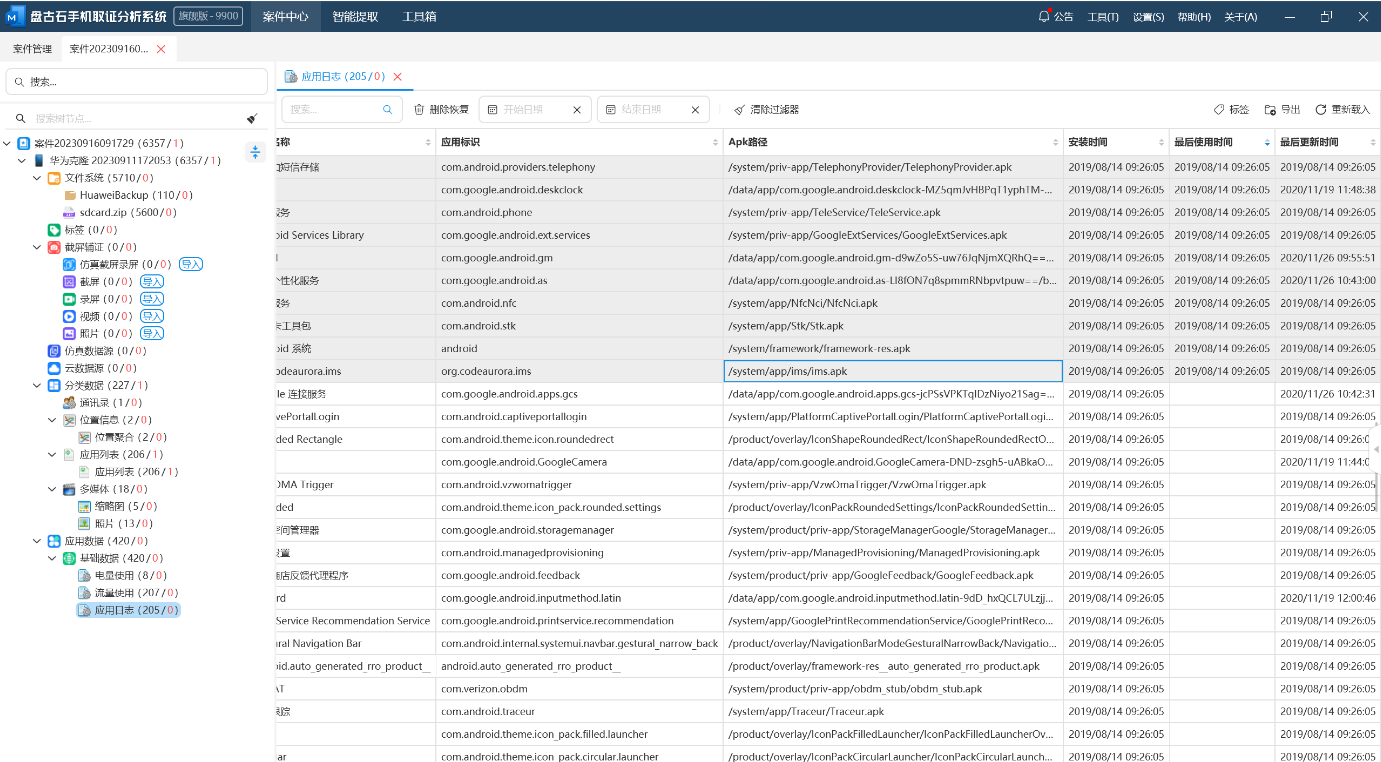
Task: Select the com.google.android.deskclock cell
Action: (x=579, y=190)
